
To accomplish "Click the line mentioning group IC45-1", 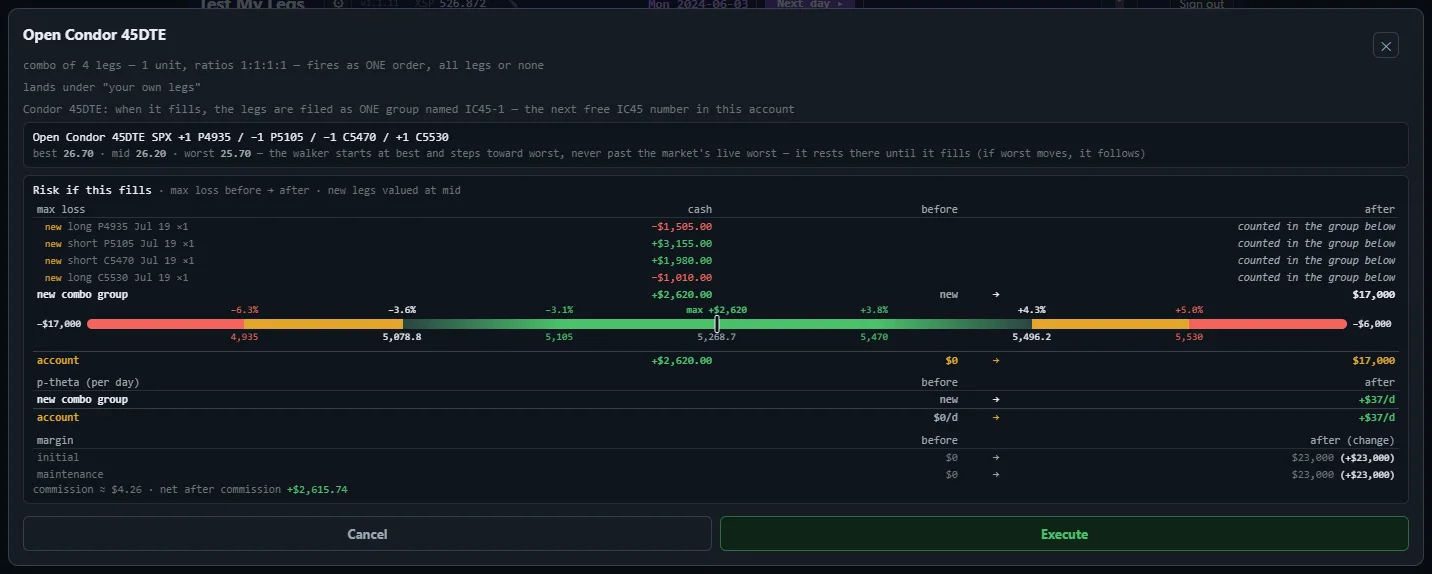I will click(x=409, y=109).
